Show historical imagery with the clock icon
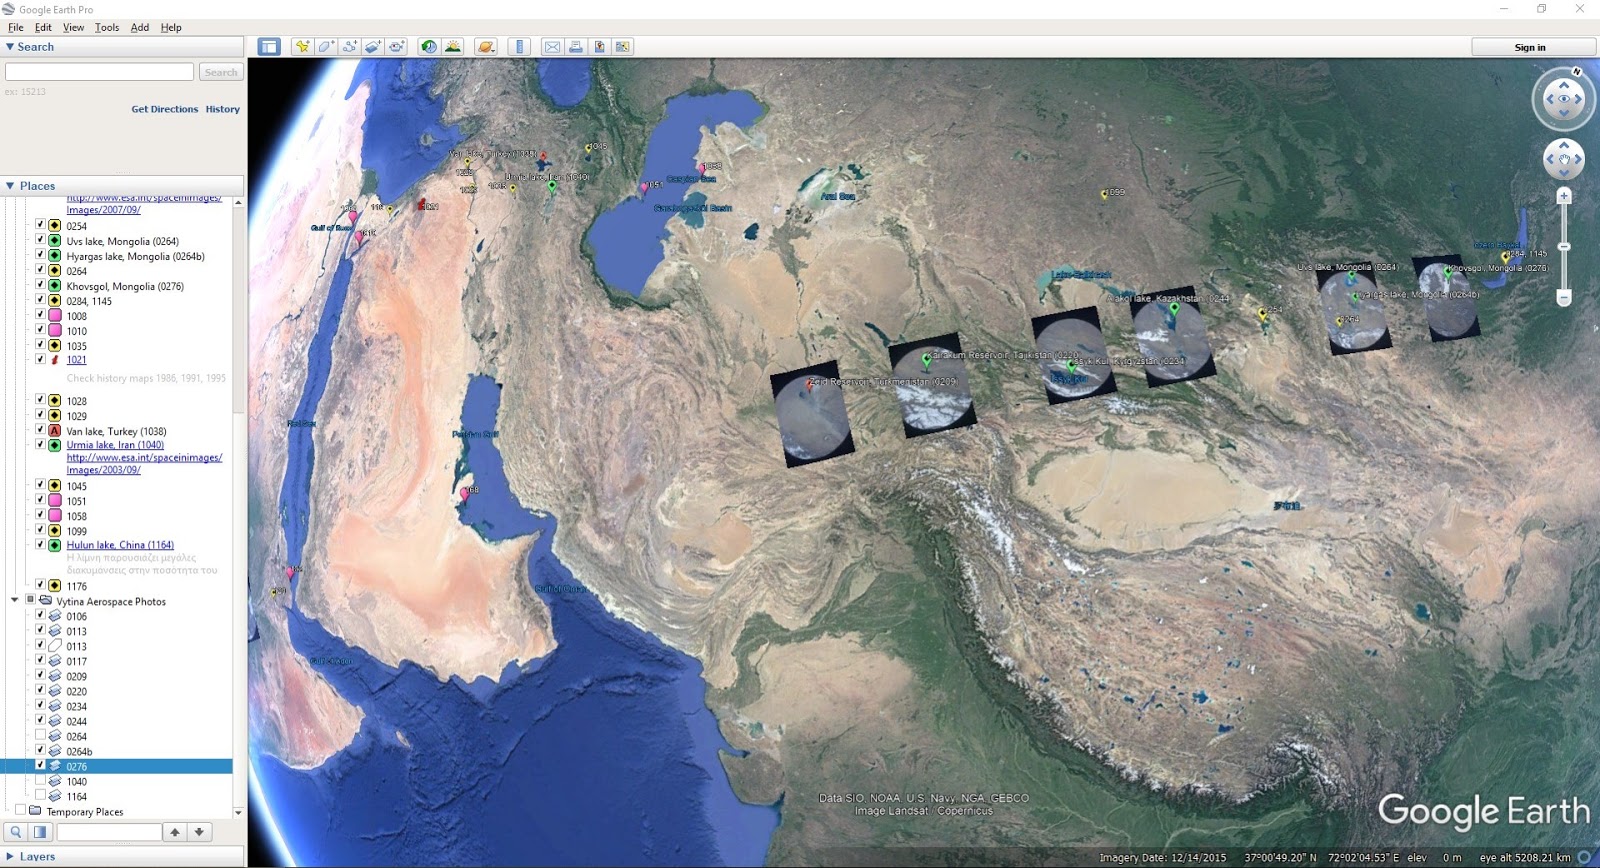 (x=429, y=46)
